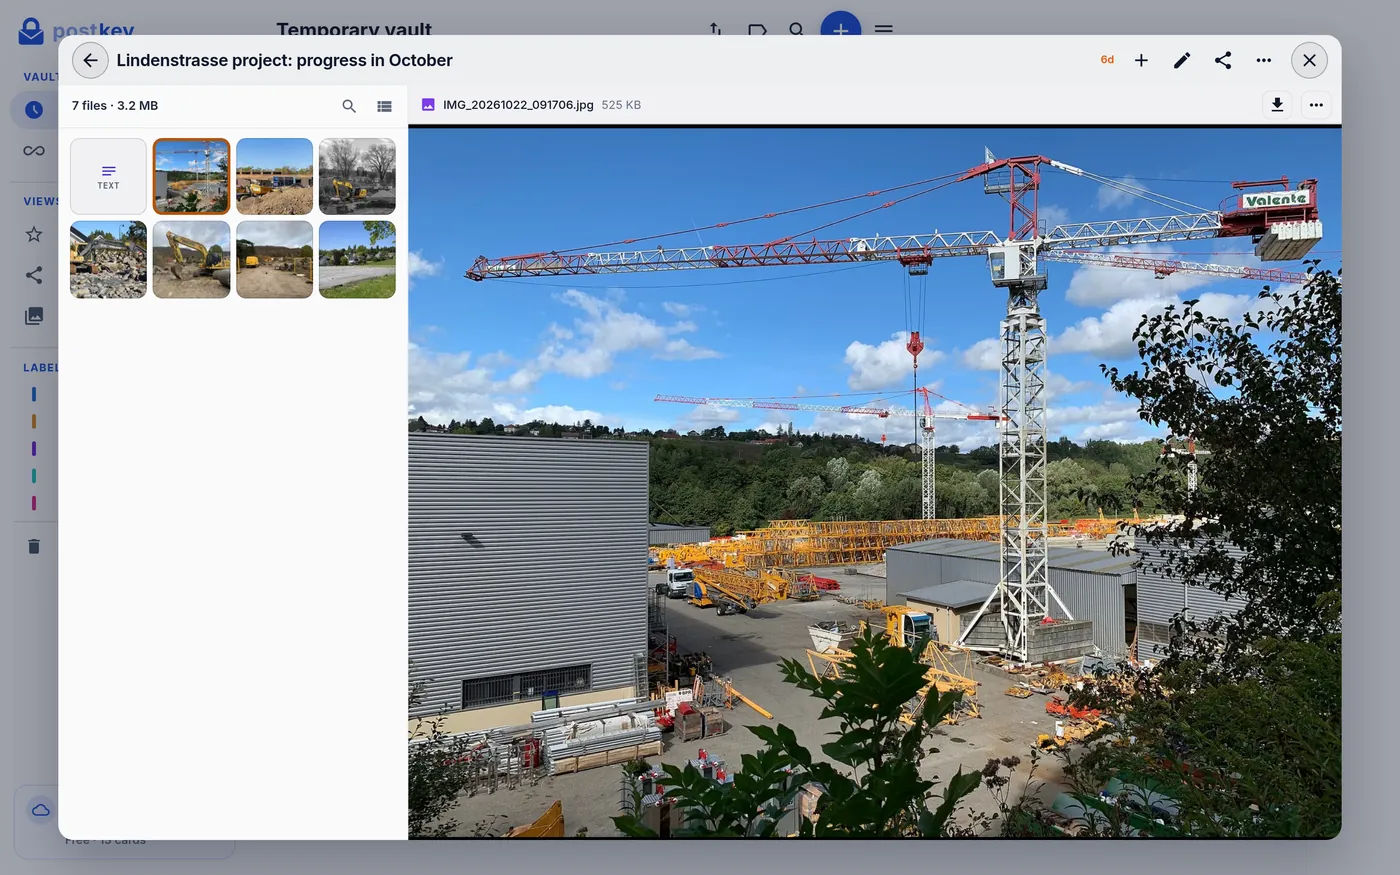
Task: Open the infinity vault item in sidebar
Action: pos(34,151)
